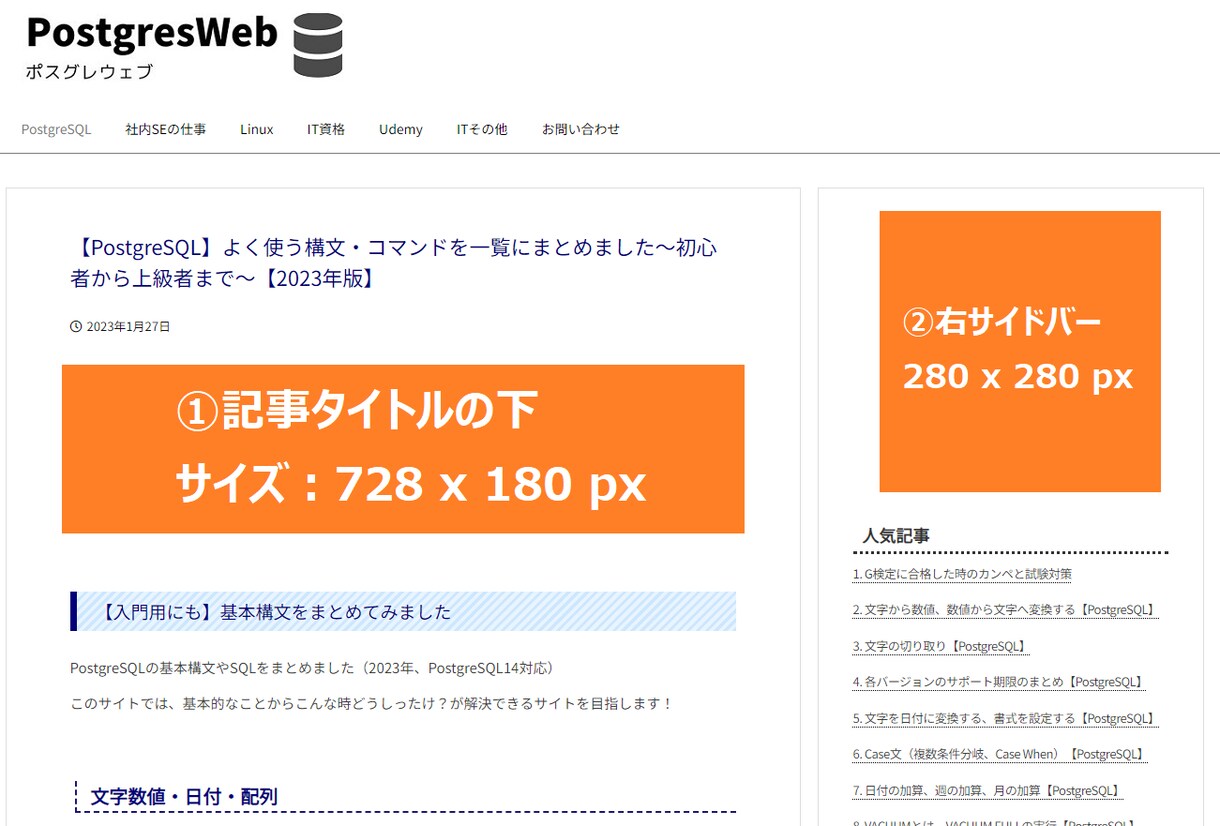Screen dimensions: 1220x826
Task: Click the PostgresWeb database logo icon
Action: (x=318, y=45)
